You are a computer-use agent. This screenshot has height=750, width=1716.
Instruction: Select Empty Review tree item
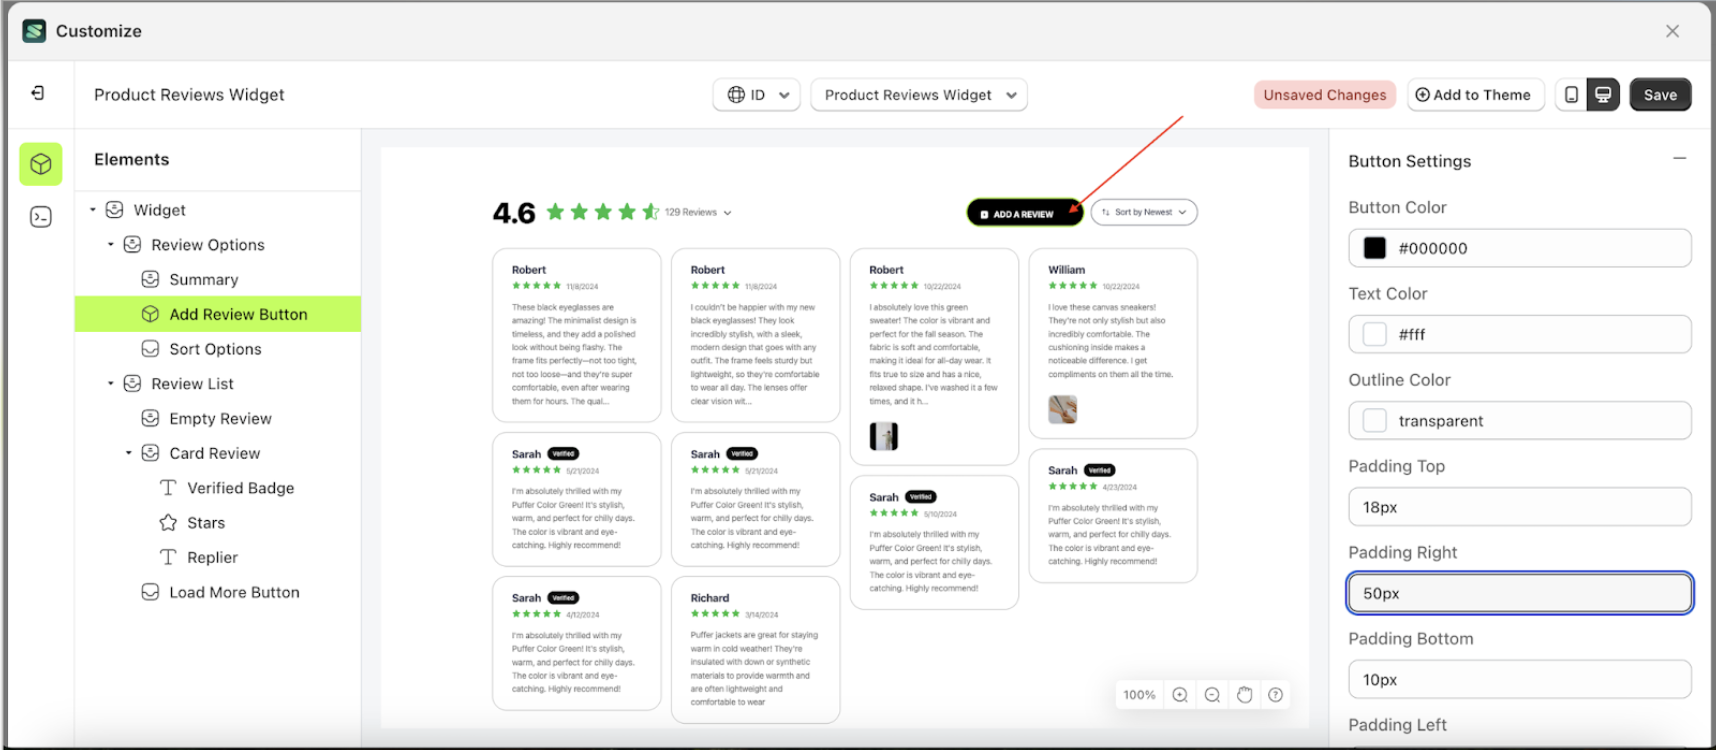(x=218, y=419)
